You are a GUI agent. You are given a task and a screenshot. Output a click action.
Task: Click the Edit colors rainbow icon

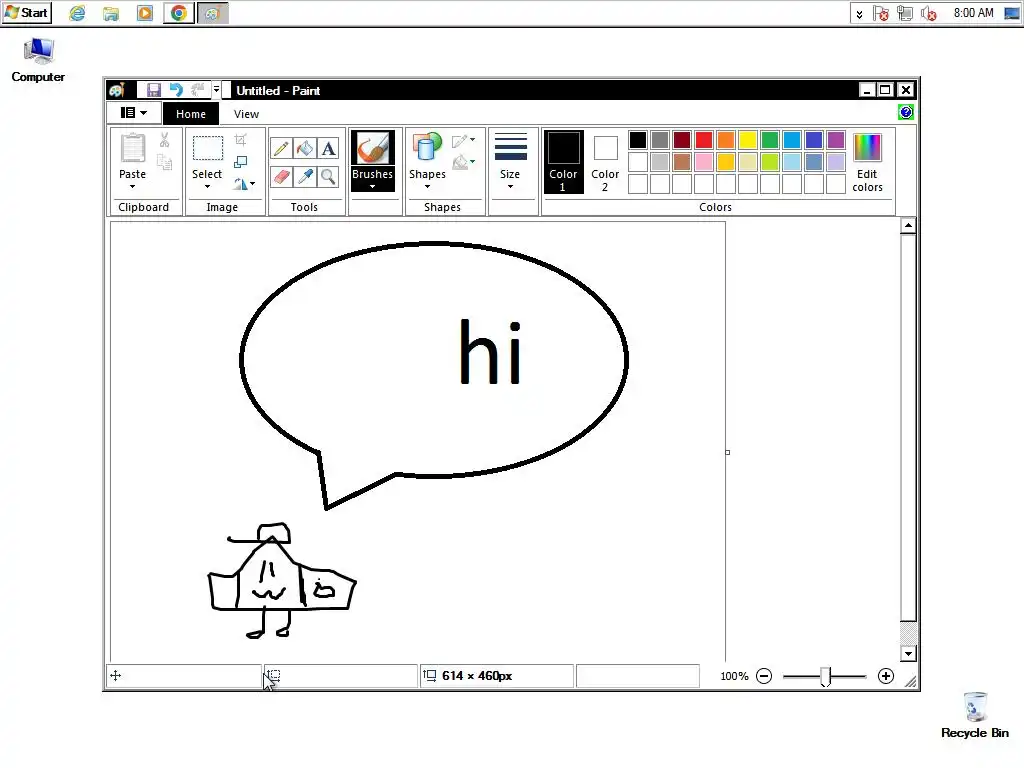point(867,148)
